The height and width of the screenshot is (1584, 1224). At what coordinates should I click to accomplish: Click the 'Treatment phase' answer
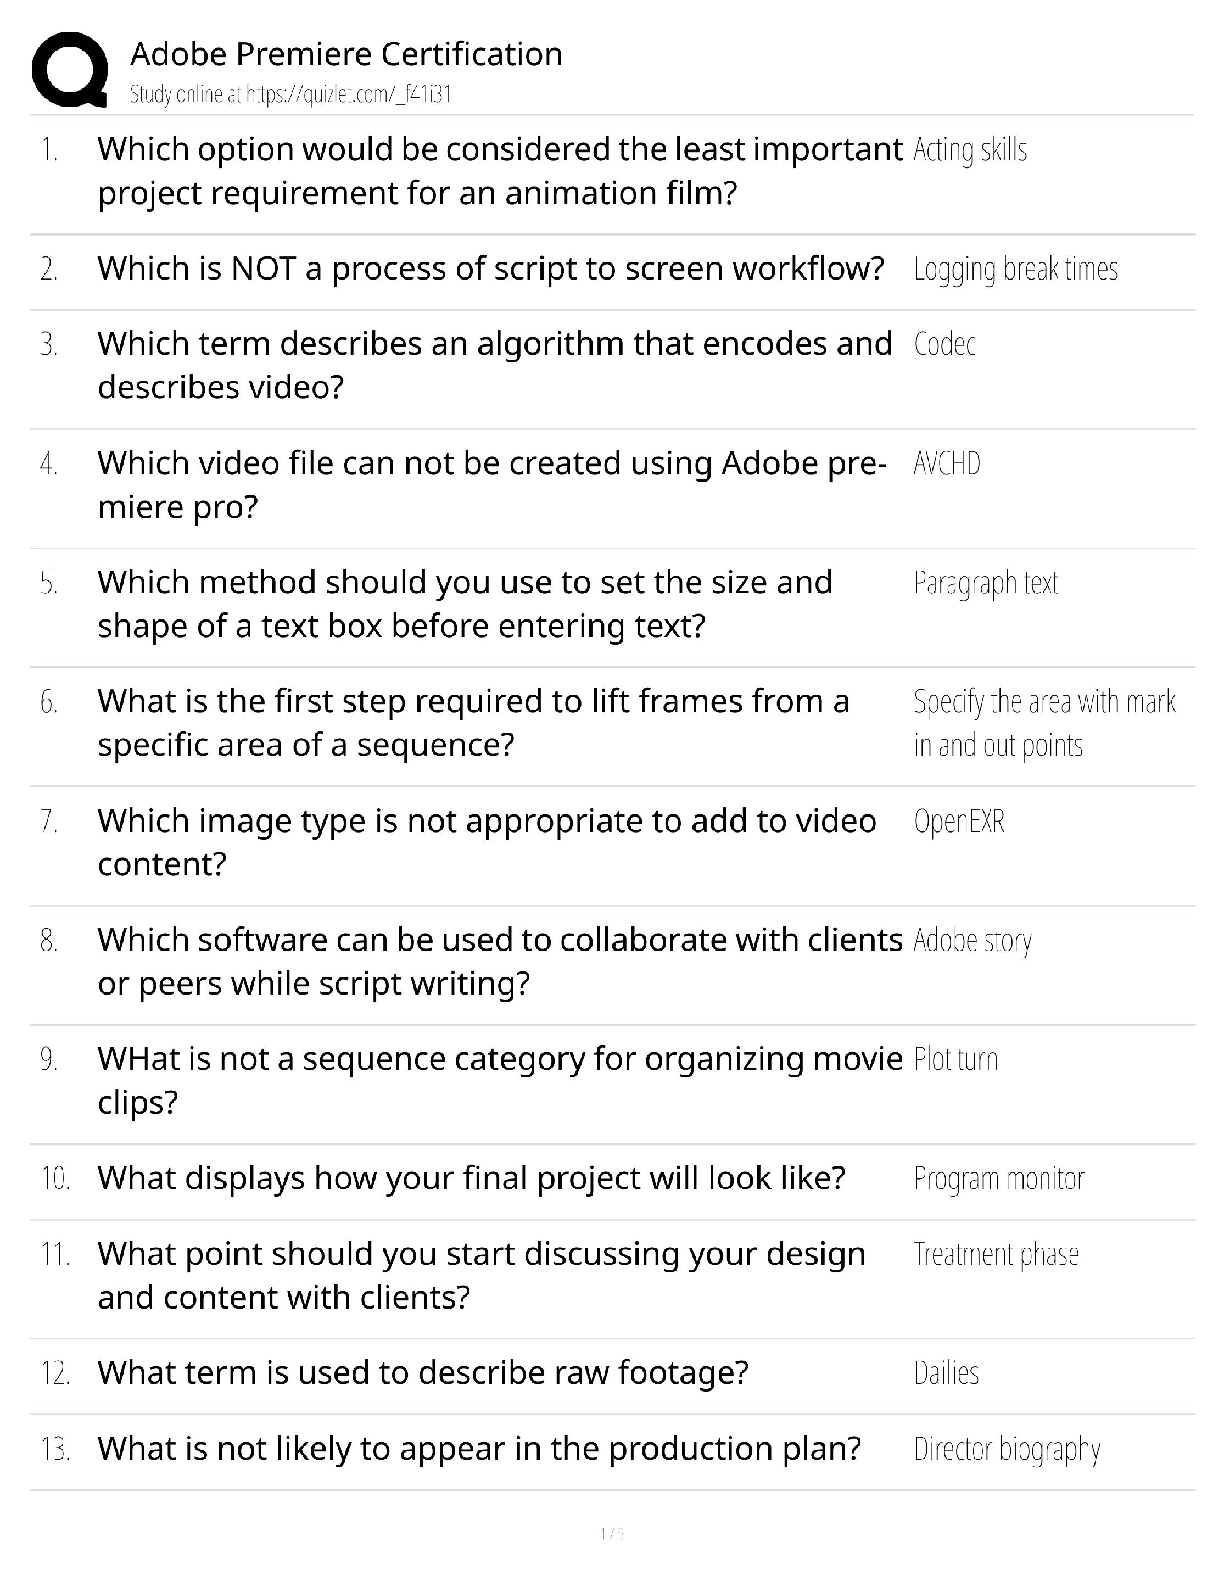point(995,1255)
